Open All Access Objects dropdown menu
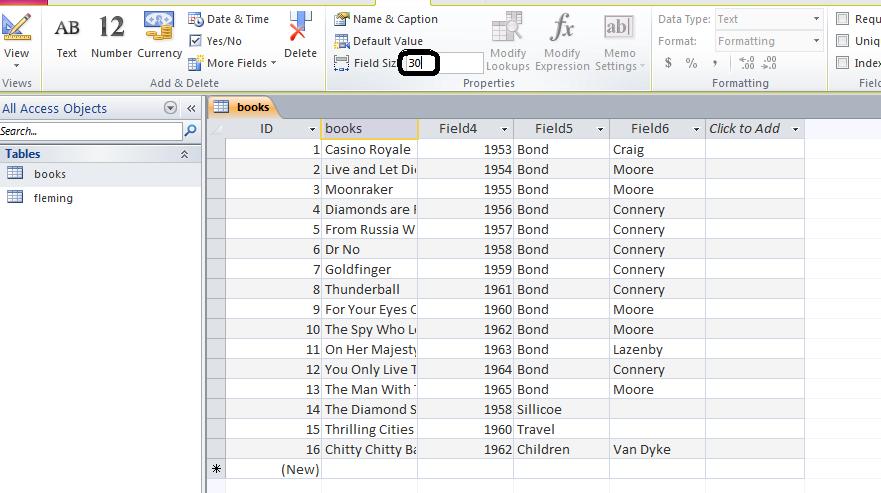Image resolution: width=881 pixels, height=493 pixels. point(170,108)
